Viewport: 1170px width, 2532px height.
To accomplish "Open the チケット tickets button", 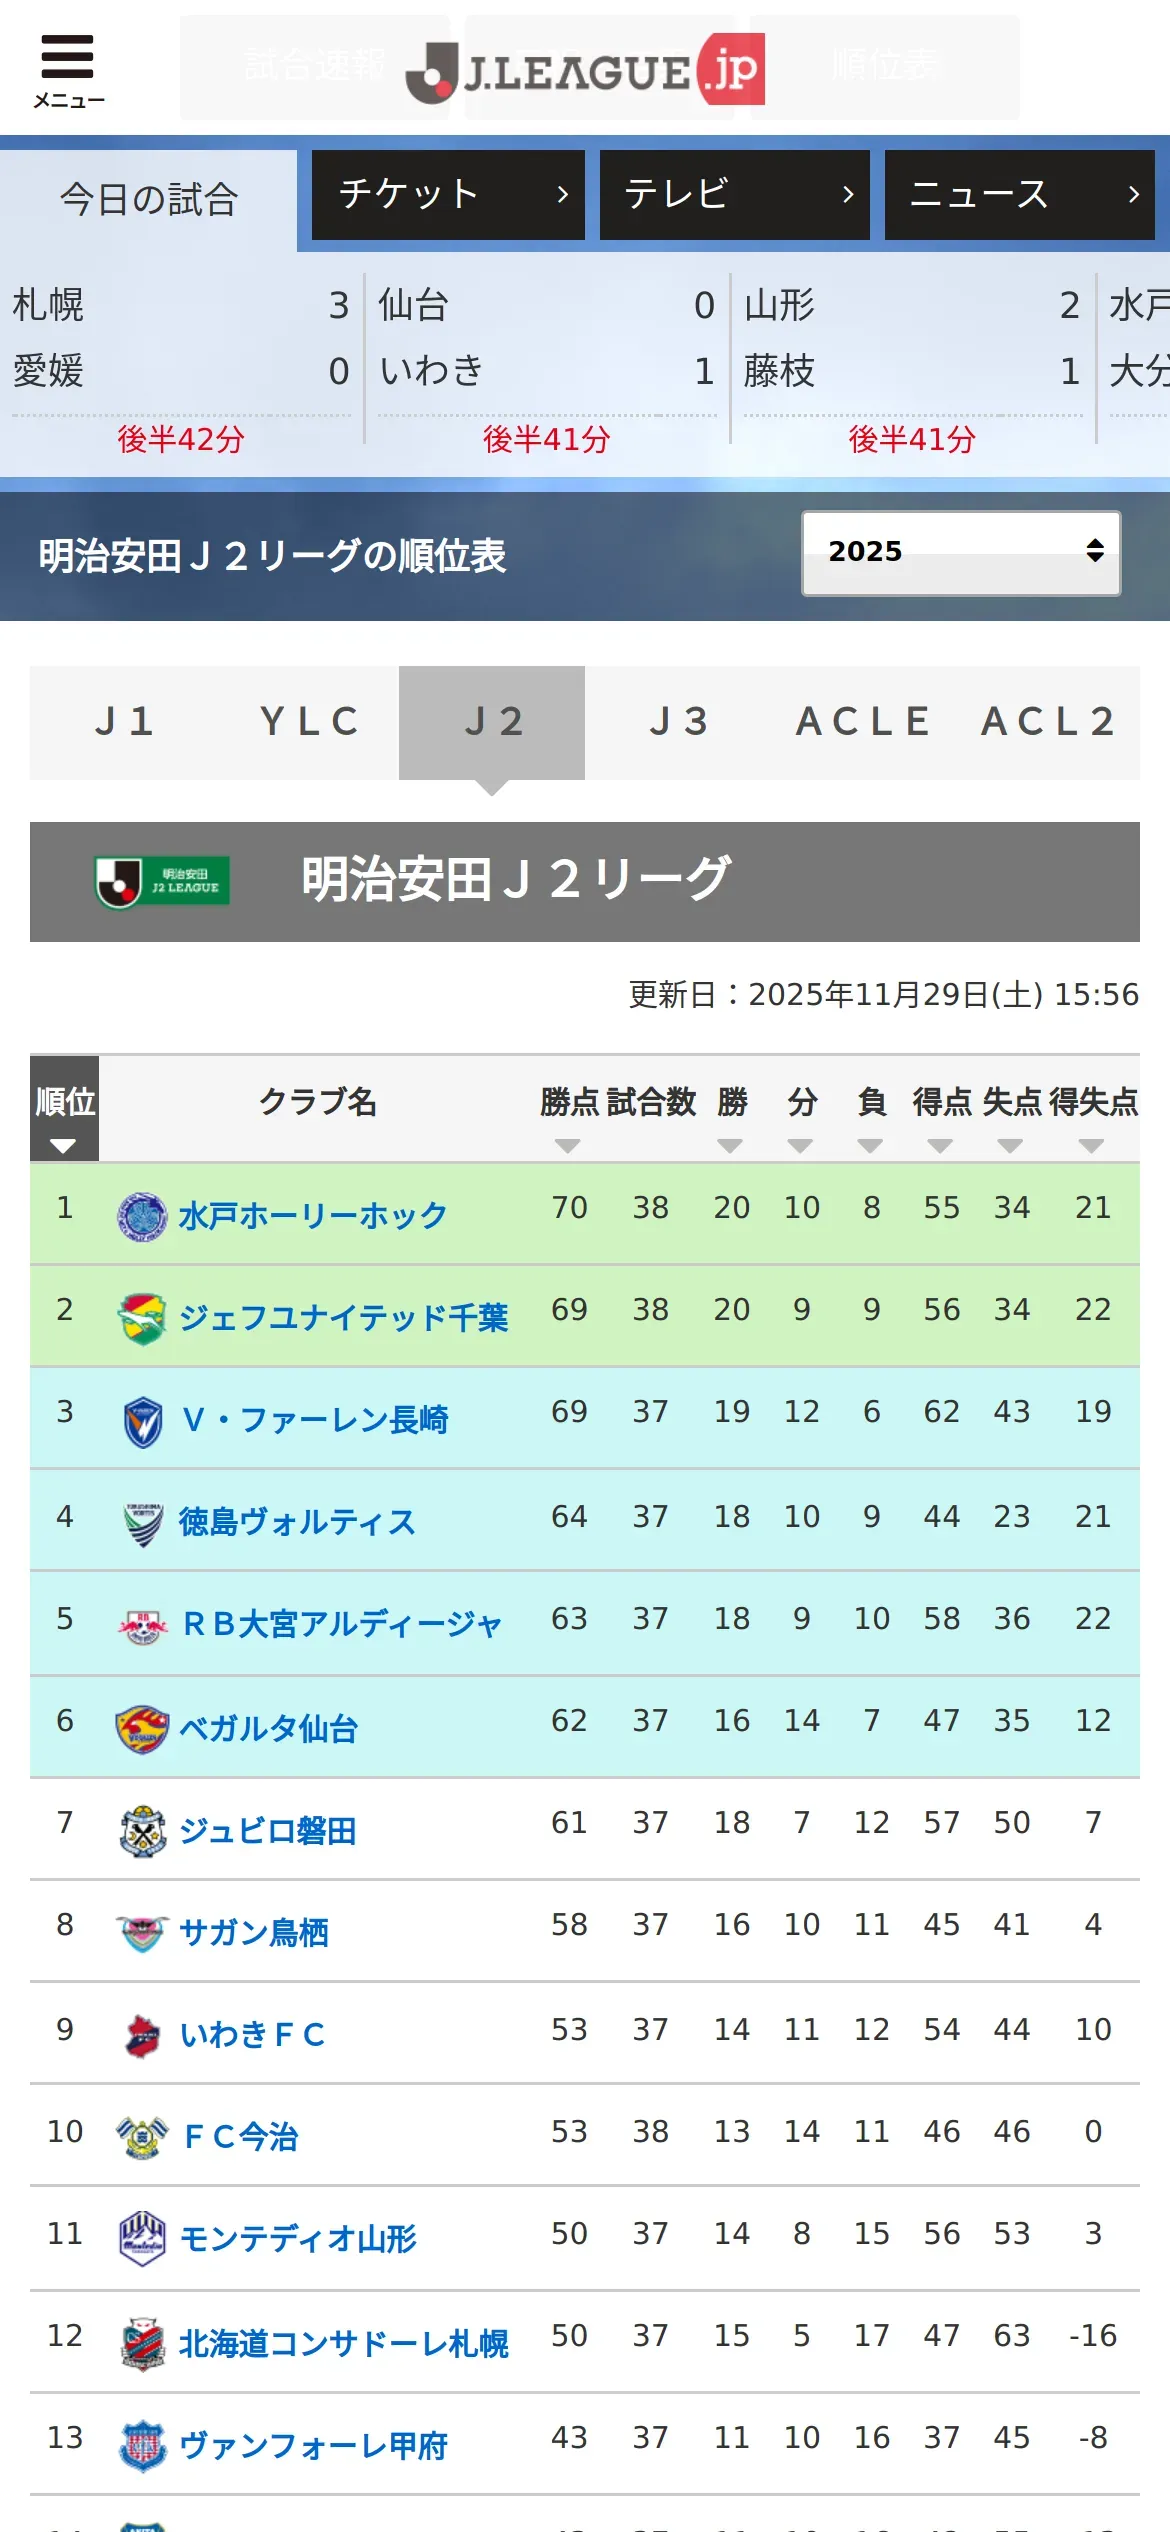I will [448, 195].
